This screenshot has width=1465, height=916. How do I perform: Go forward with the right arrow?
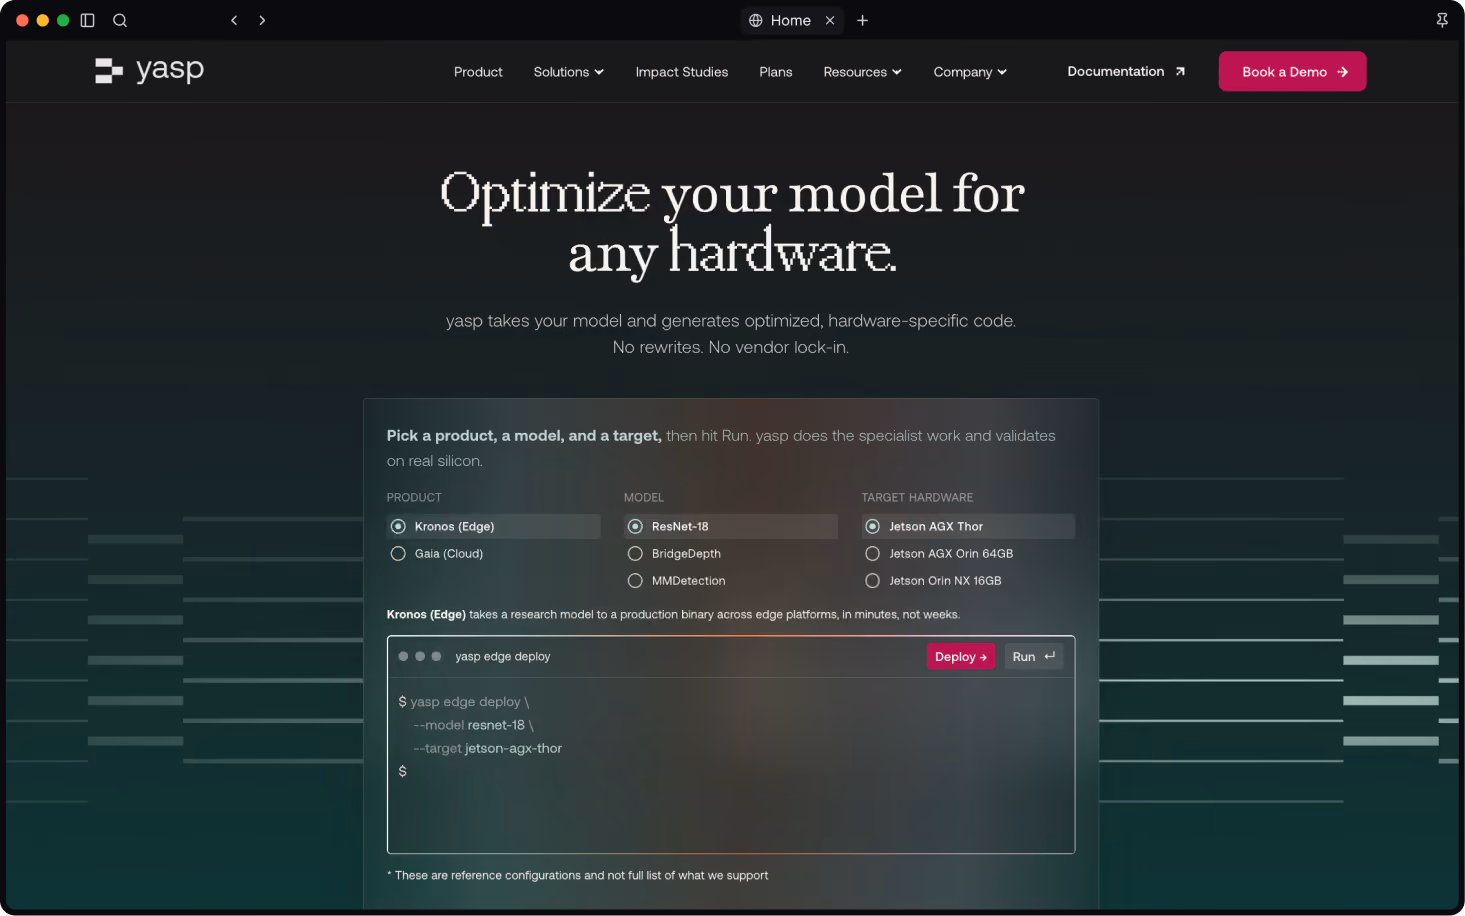pyautogui.click(x=262, y=20)
